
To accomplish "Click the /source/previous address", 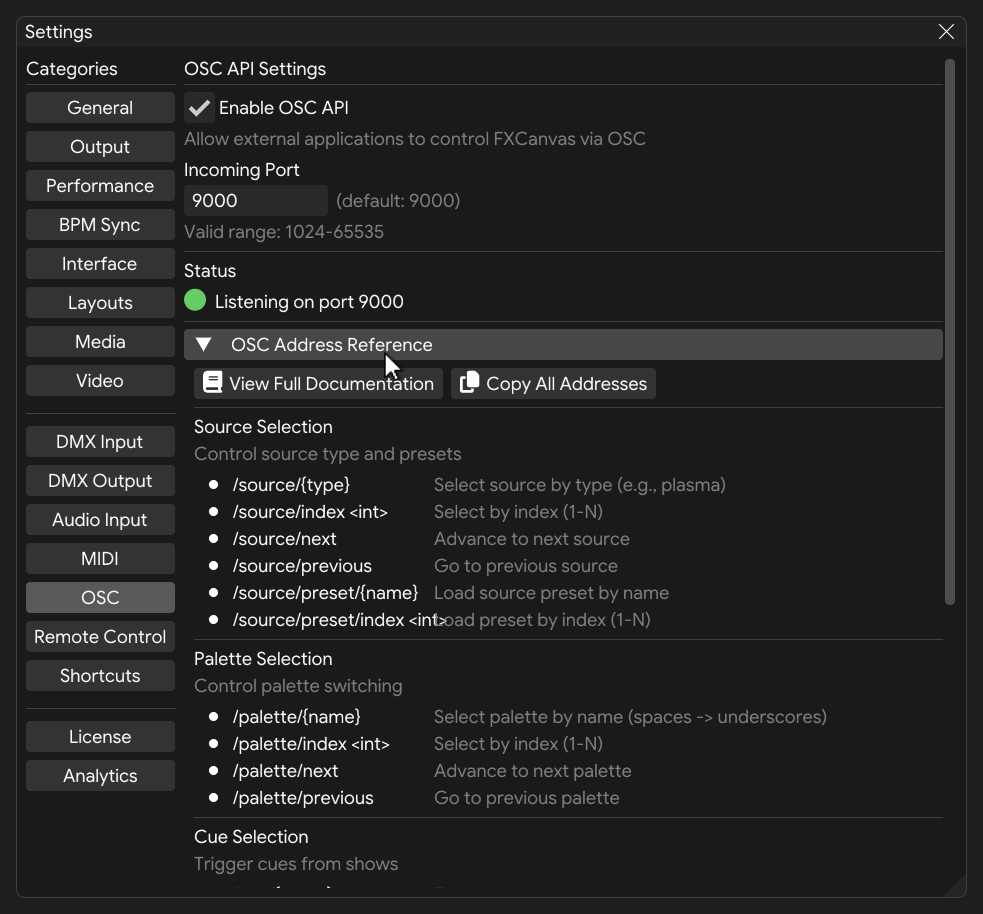I will pyautogui.click(x=302, y=565).
